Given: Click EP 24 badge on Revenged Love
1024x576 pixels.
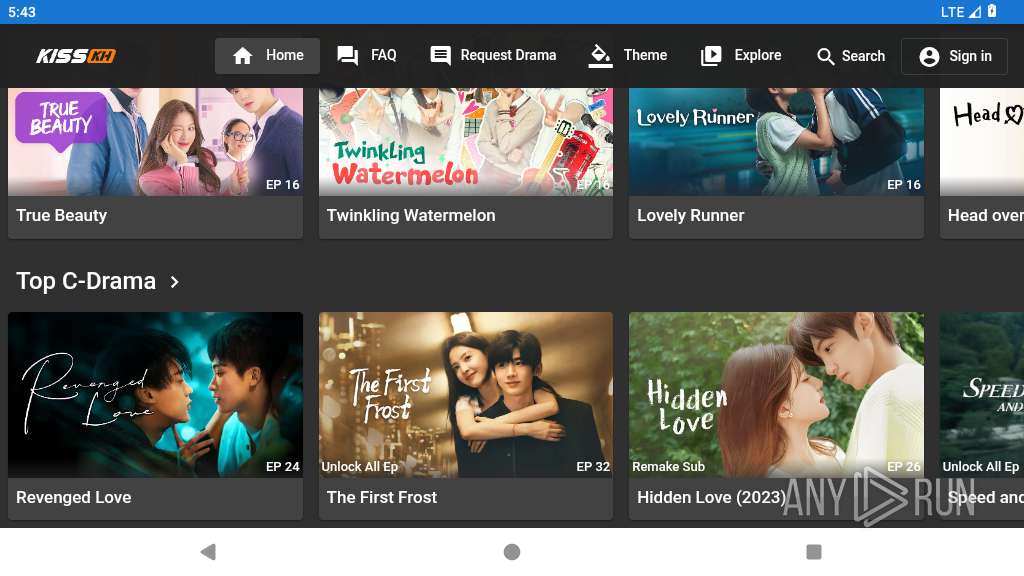Looking at the screenshot, I should 283,467.
